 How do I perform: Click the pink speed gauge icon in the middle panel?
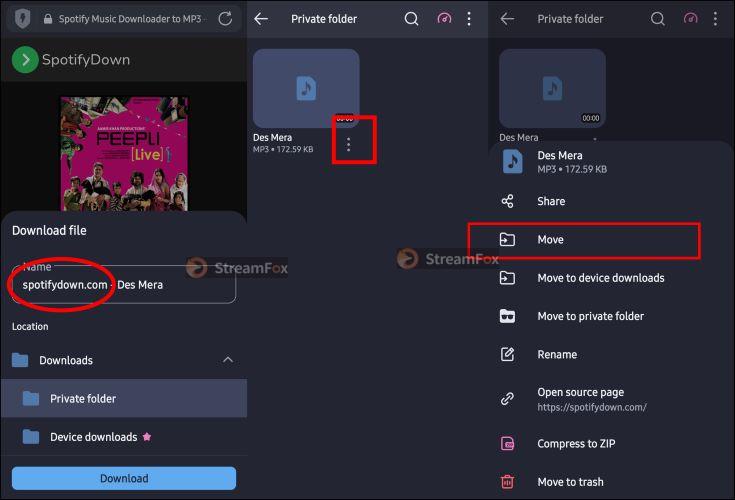point(444,19)
